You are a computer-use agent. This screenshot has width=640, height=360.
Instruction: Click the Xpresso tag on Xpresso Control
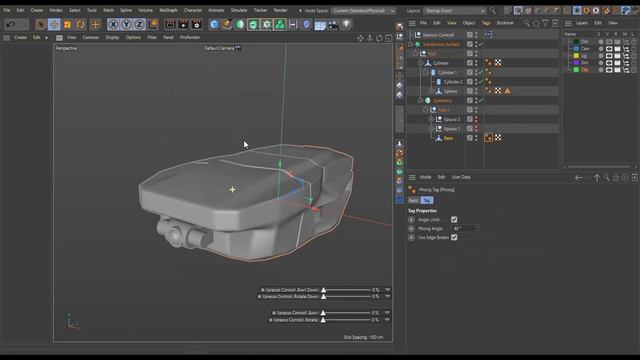coord(489,35)
